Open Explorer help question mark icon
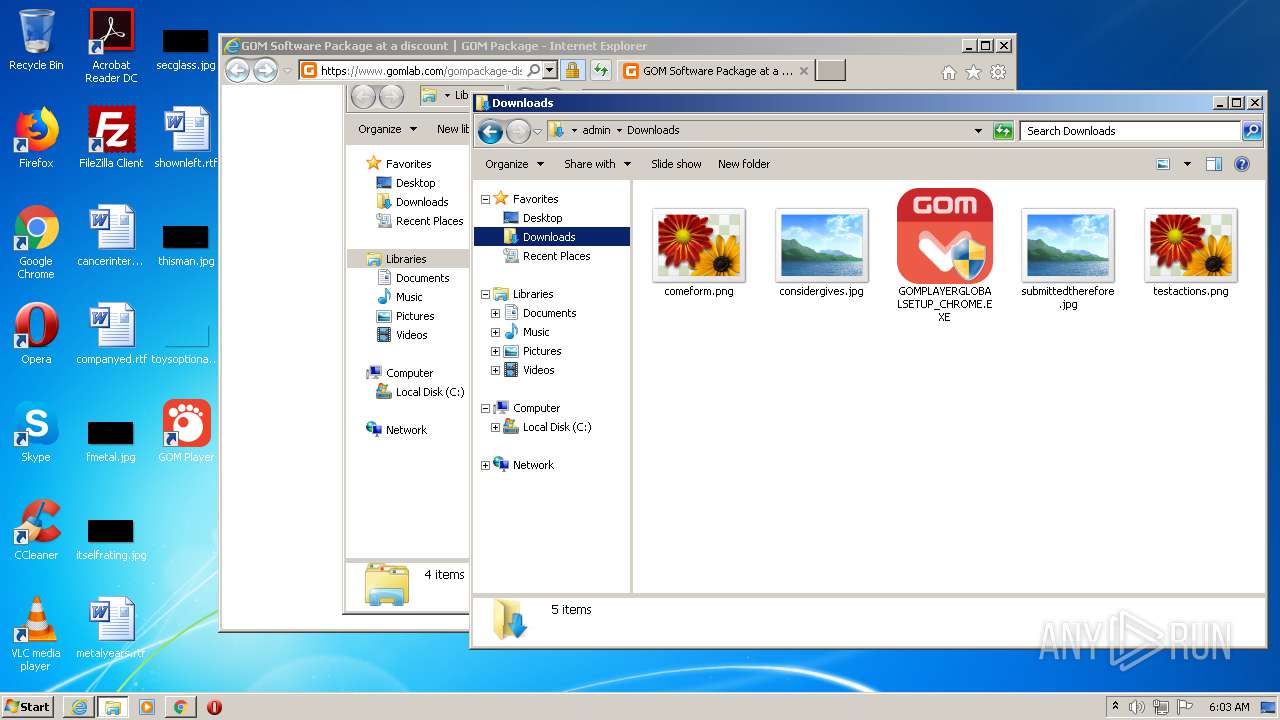Viewport: 1280px width, 720px height. click(1241, 164)
